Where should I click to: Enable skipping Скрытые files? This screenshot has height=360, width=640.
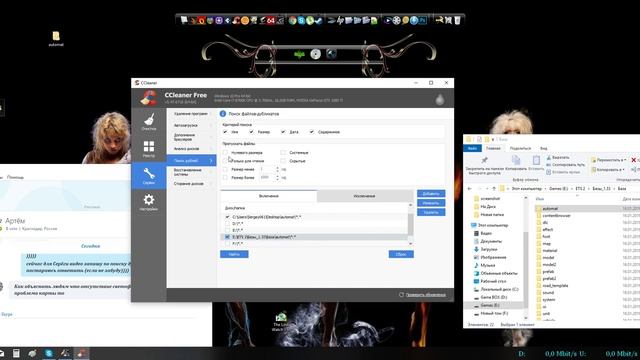tap(283, 161)
